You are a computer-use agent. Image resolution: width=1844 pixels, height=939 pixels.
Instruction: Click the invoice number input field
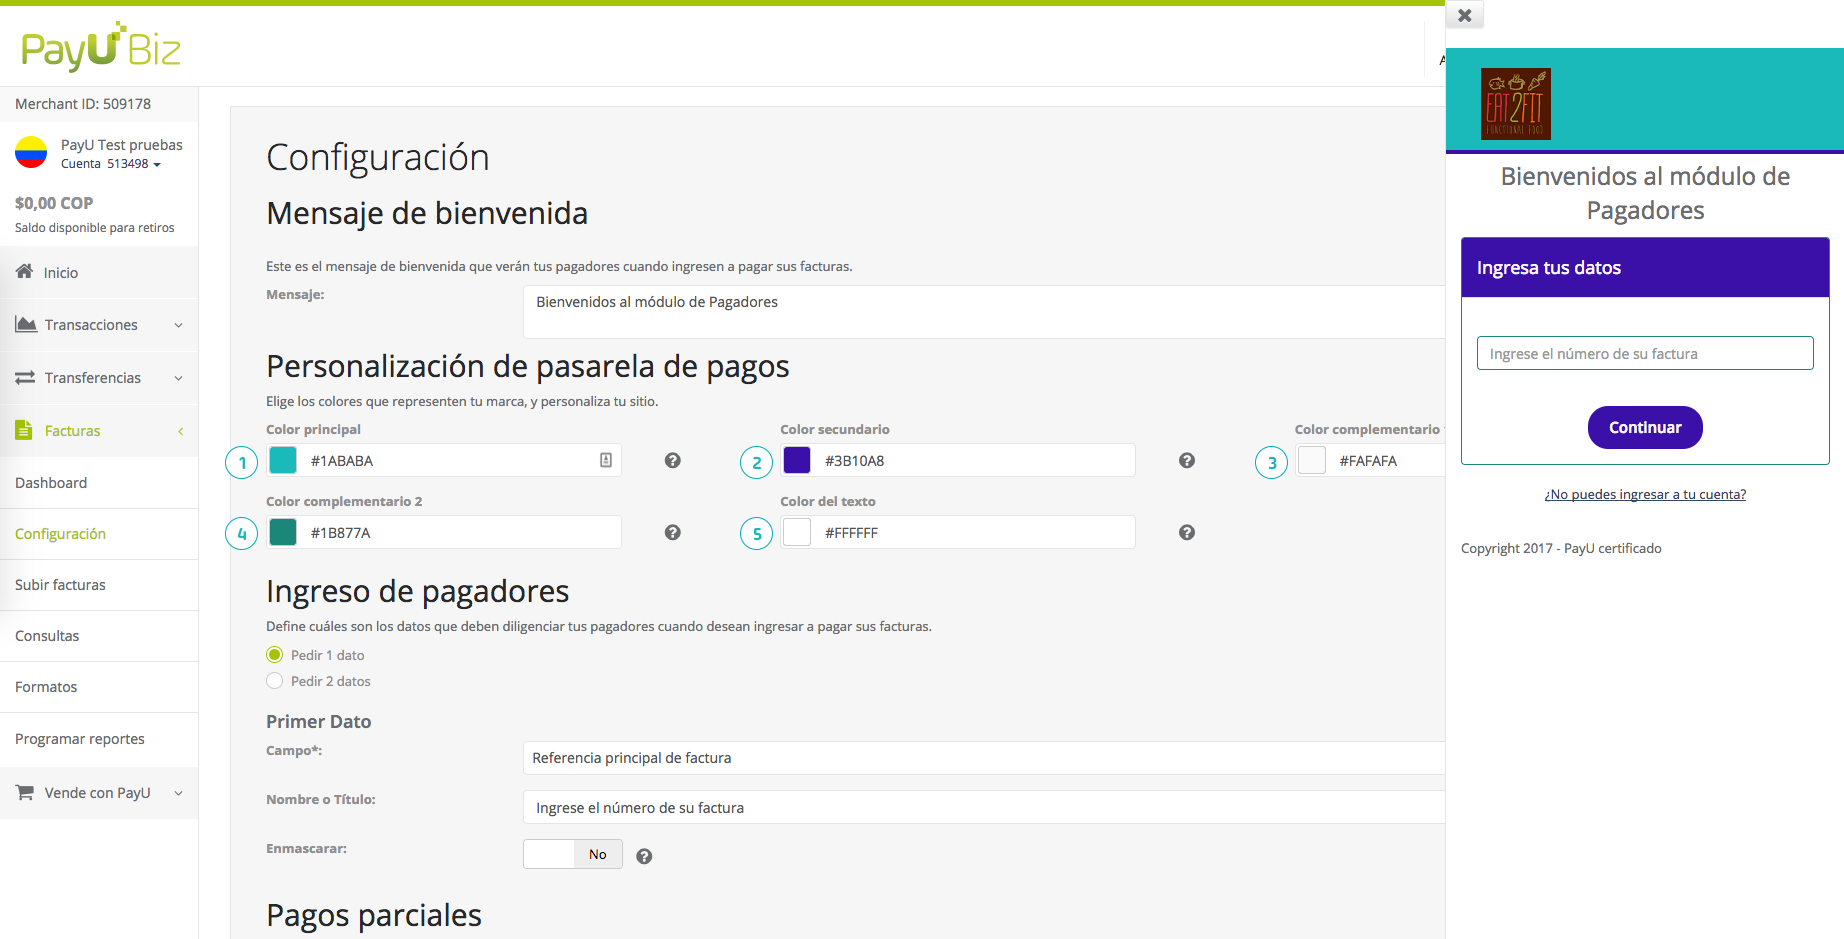1644,352
